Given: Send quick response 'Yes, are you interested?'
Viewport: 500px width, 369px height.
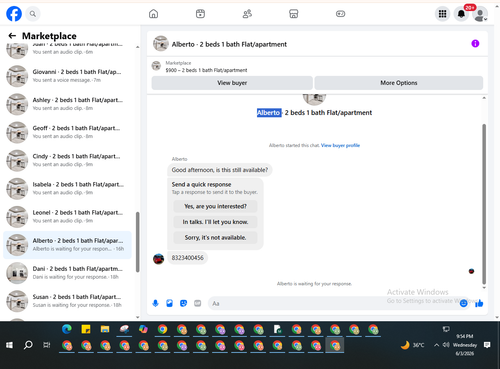Looking at the screenshot, I should pyautogui.click(x=215, y=206).
